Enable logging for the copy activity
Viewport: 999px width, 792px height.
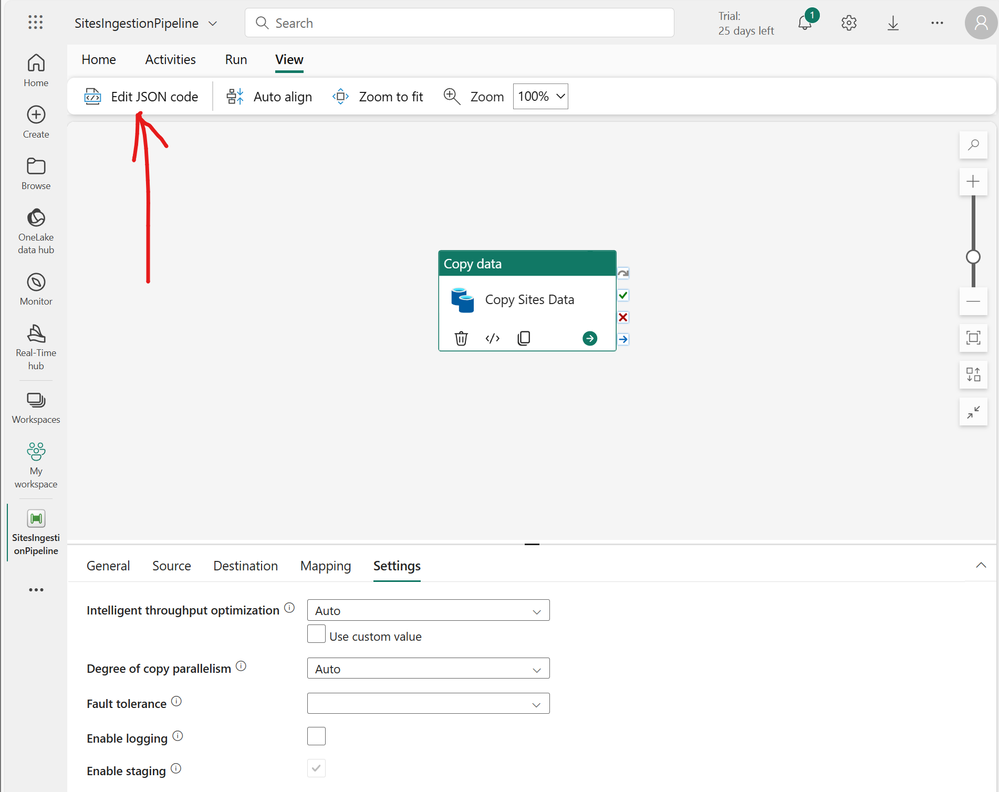coord(316,736)
